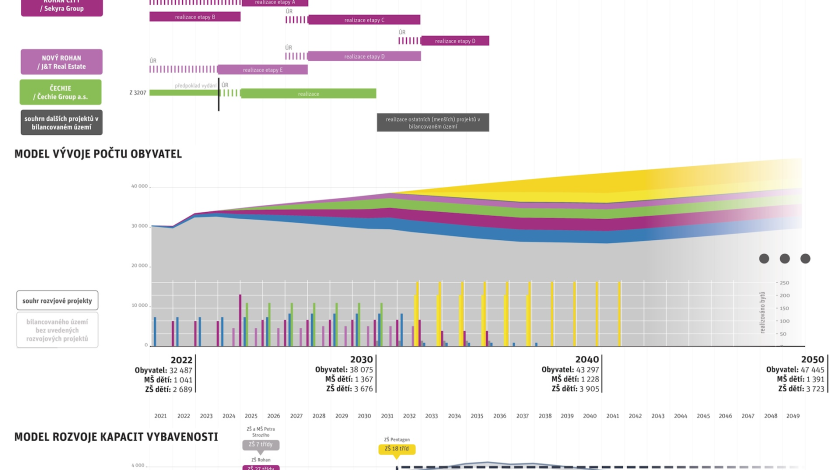The height and width of the screenshot is (470, 840).
Task: Click the ZŠ Rohan label
Action: (261, 460)
